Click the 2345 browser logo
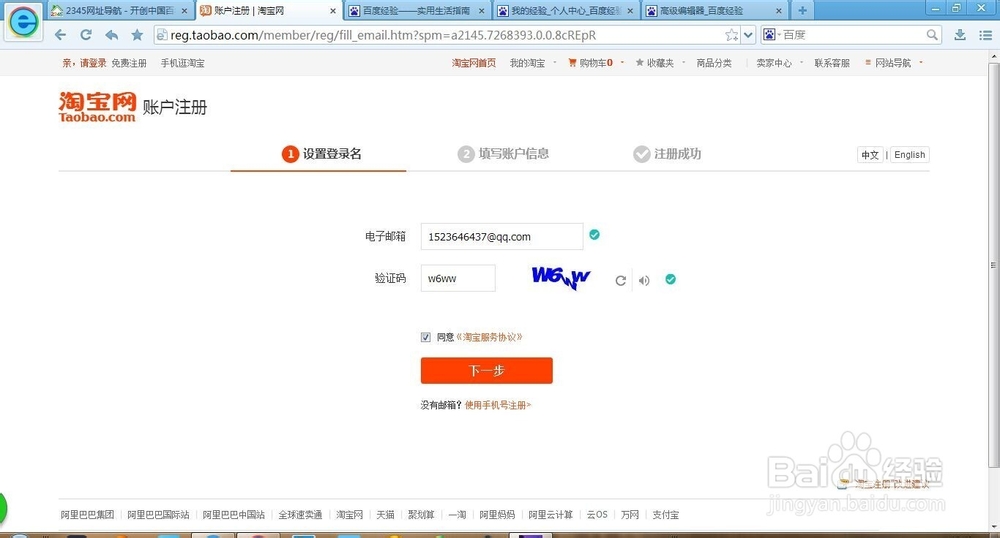Viewport: 1000px width, 538px height. (24, 22)
